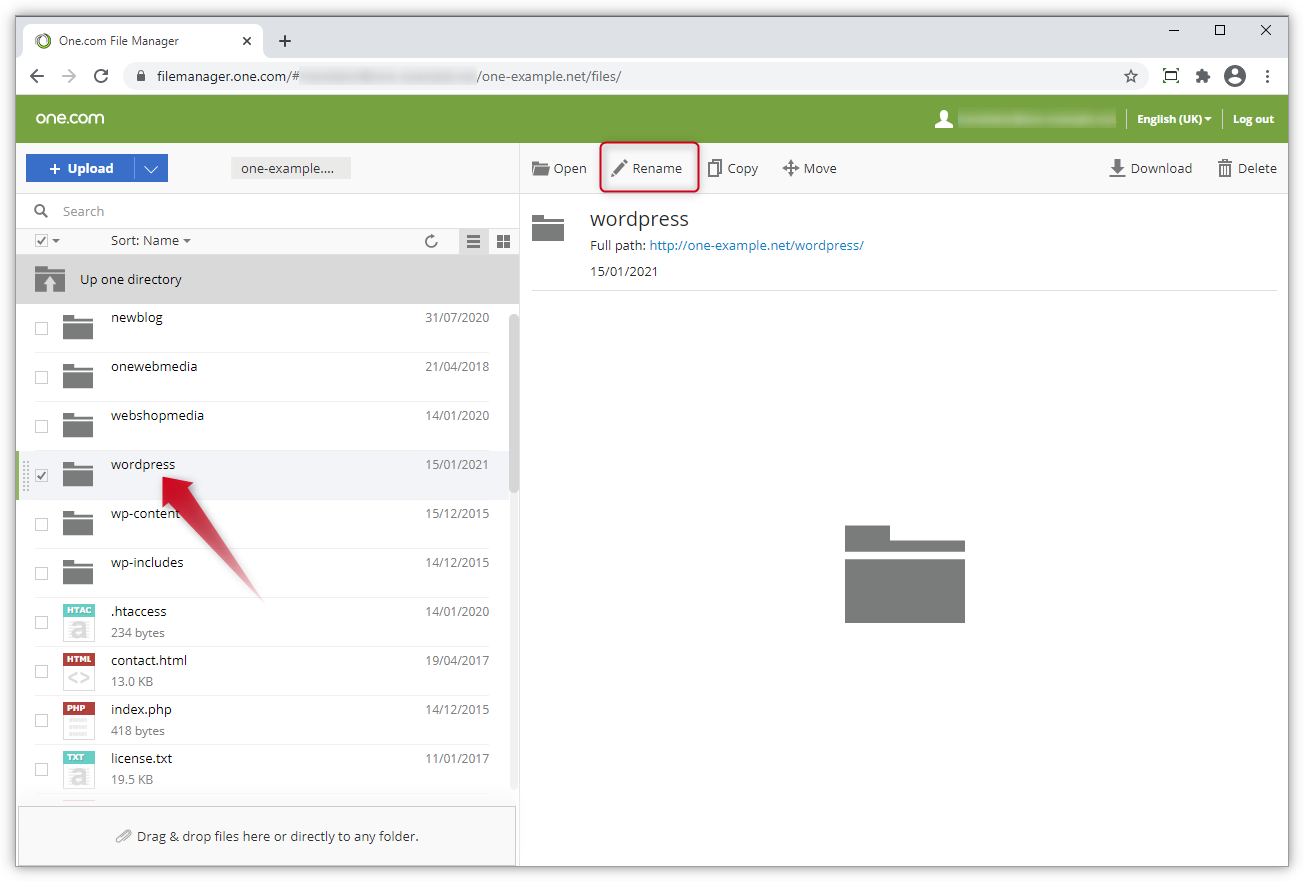Screen dimensions: 1304x882
Task: Open the selected wordpress folder
Action: point(559,167)
